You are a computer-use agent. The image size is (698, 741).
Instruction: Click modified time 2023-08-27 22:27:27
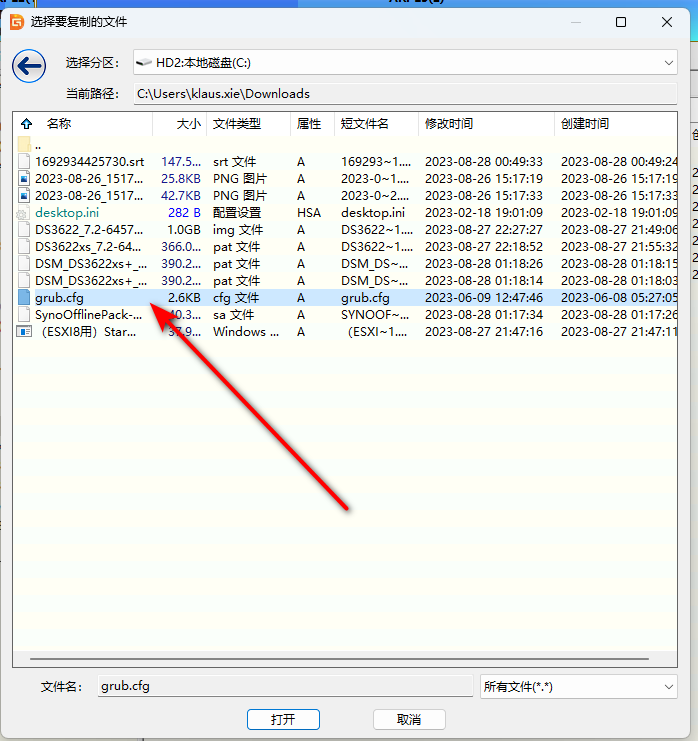484,230
